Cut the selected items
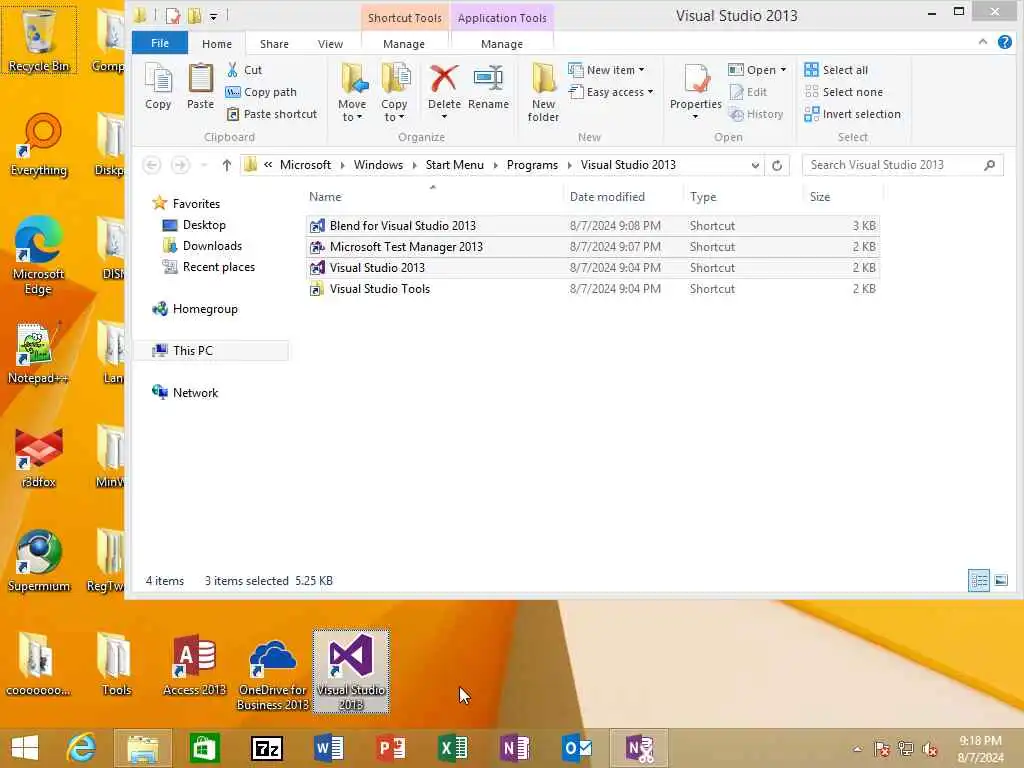 point(244,70)
